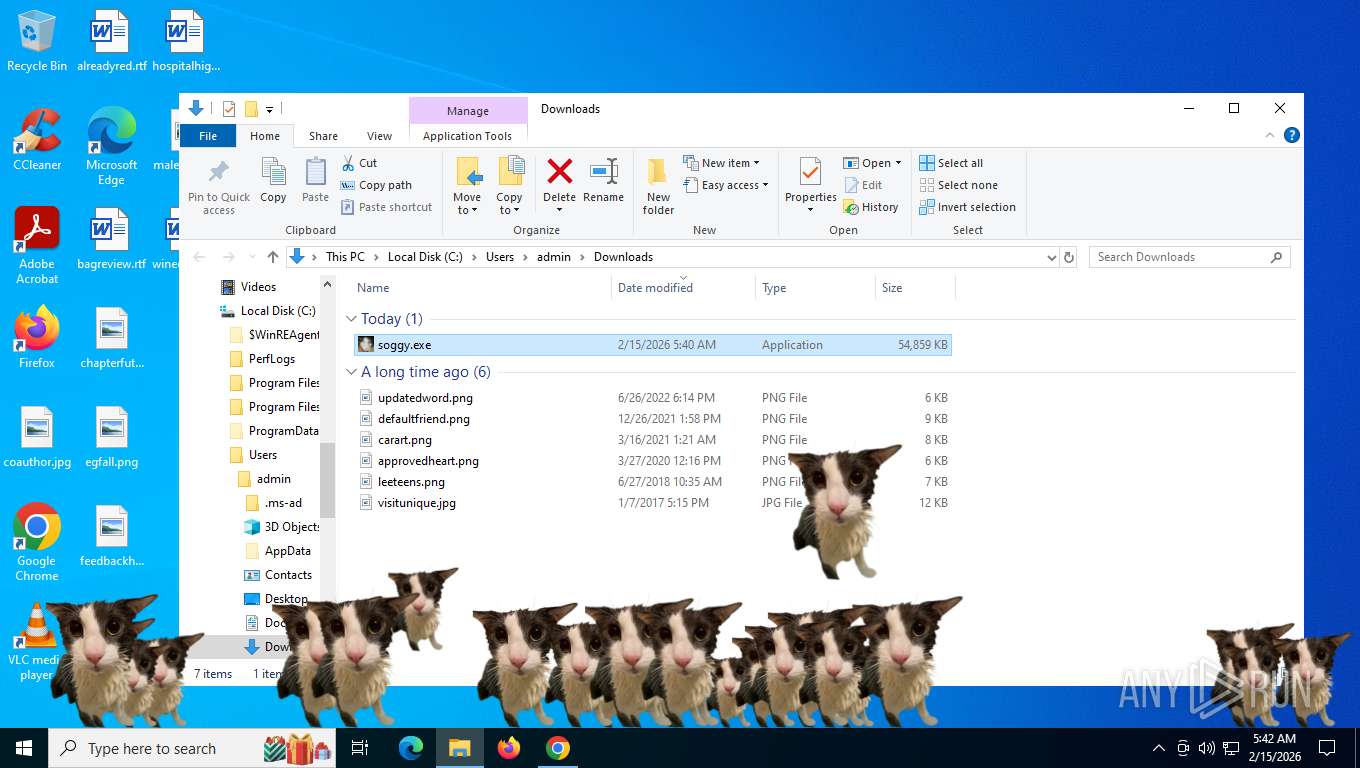
Task: Cut the selected file
Action: point(359,163)
